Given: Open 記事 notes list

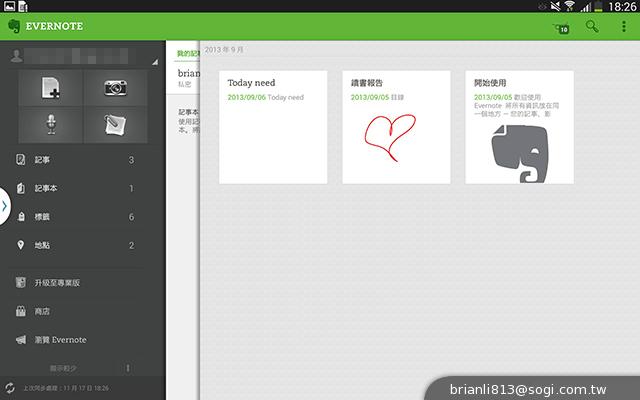Looking at the screenshot, I should click(x=76, y=160).
